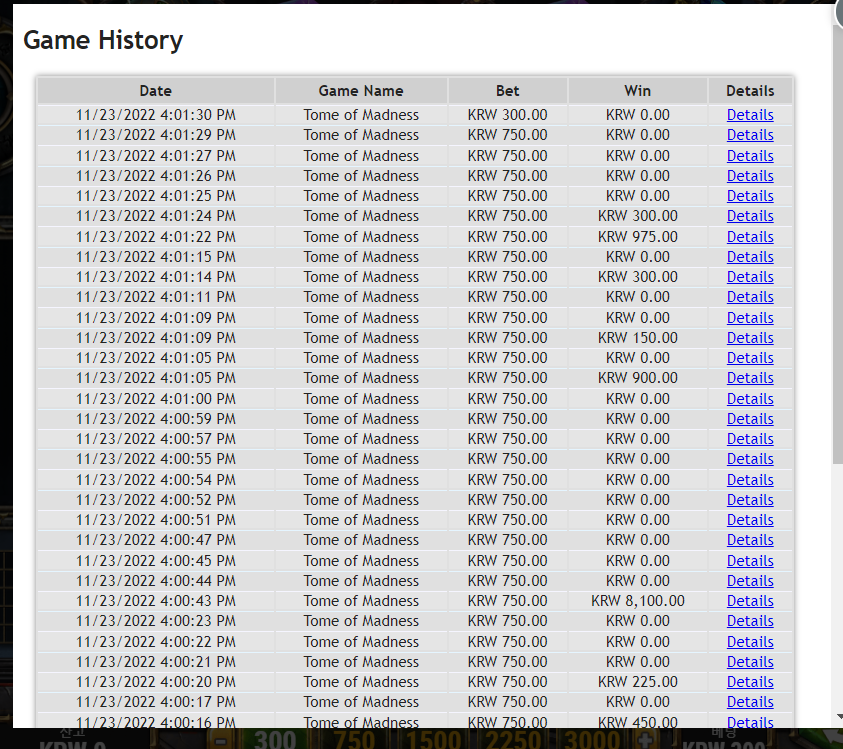Image resolution: width=843 pixels, height=749 pixels.
Task: Open Details for the 4:01:27 PM round
Action: 749,155
